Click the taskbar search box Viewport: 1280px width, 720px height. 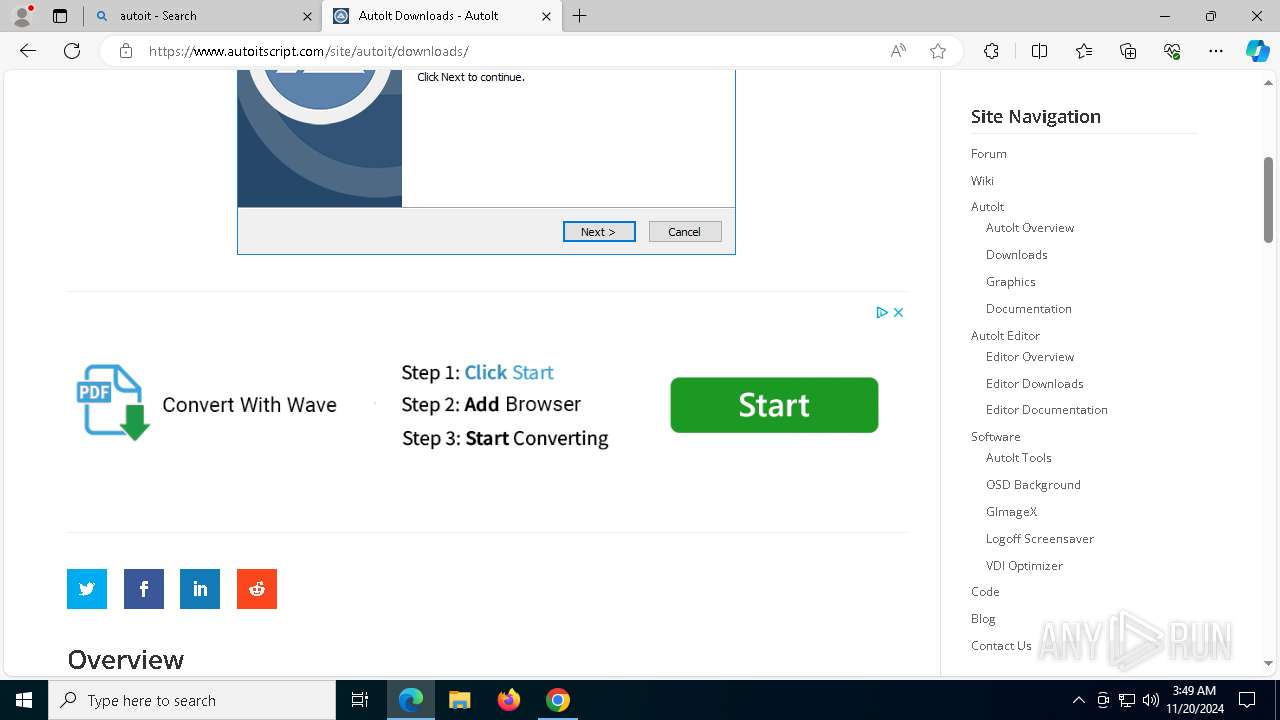(192, 700)
